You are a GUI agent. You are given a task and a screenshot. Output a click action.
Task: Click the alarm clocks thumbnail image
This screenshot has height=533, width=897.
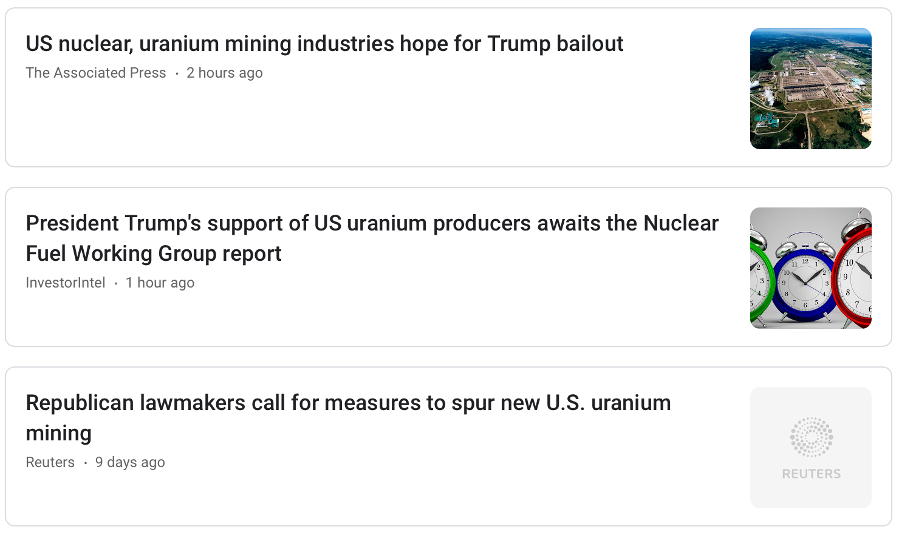(810, 267)
